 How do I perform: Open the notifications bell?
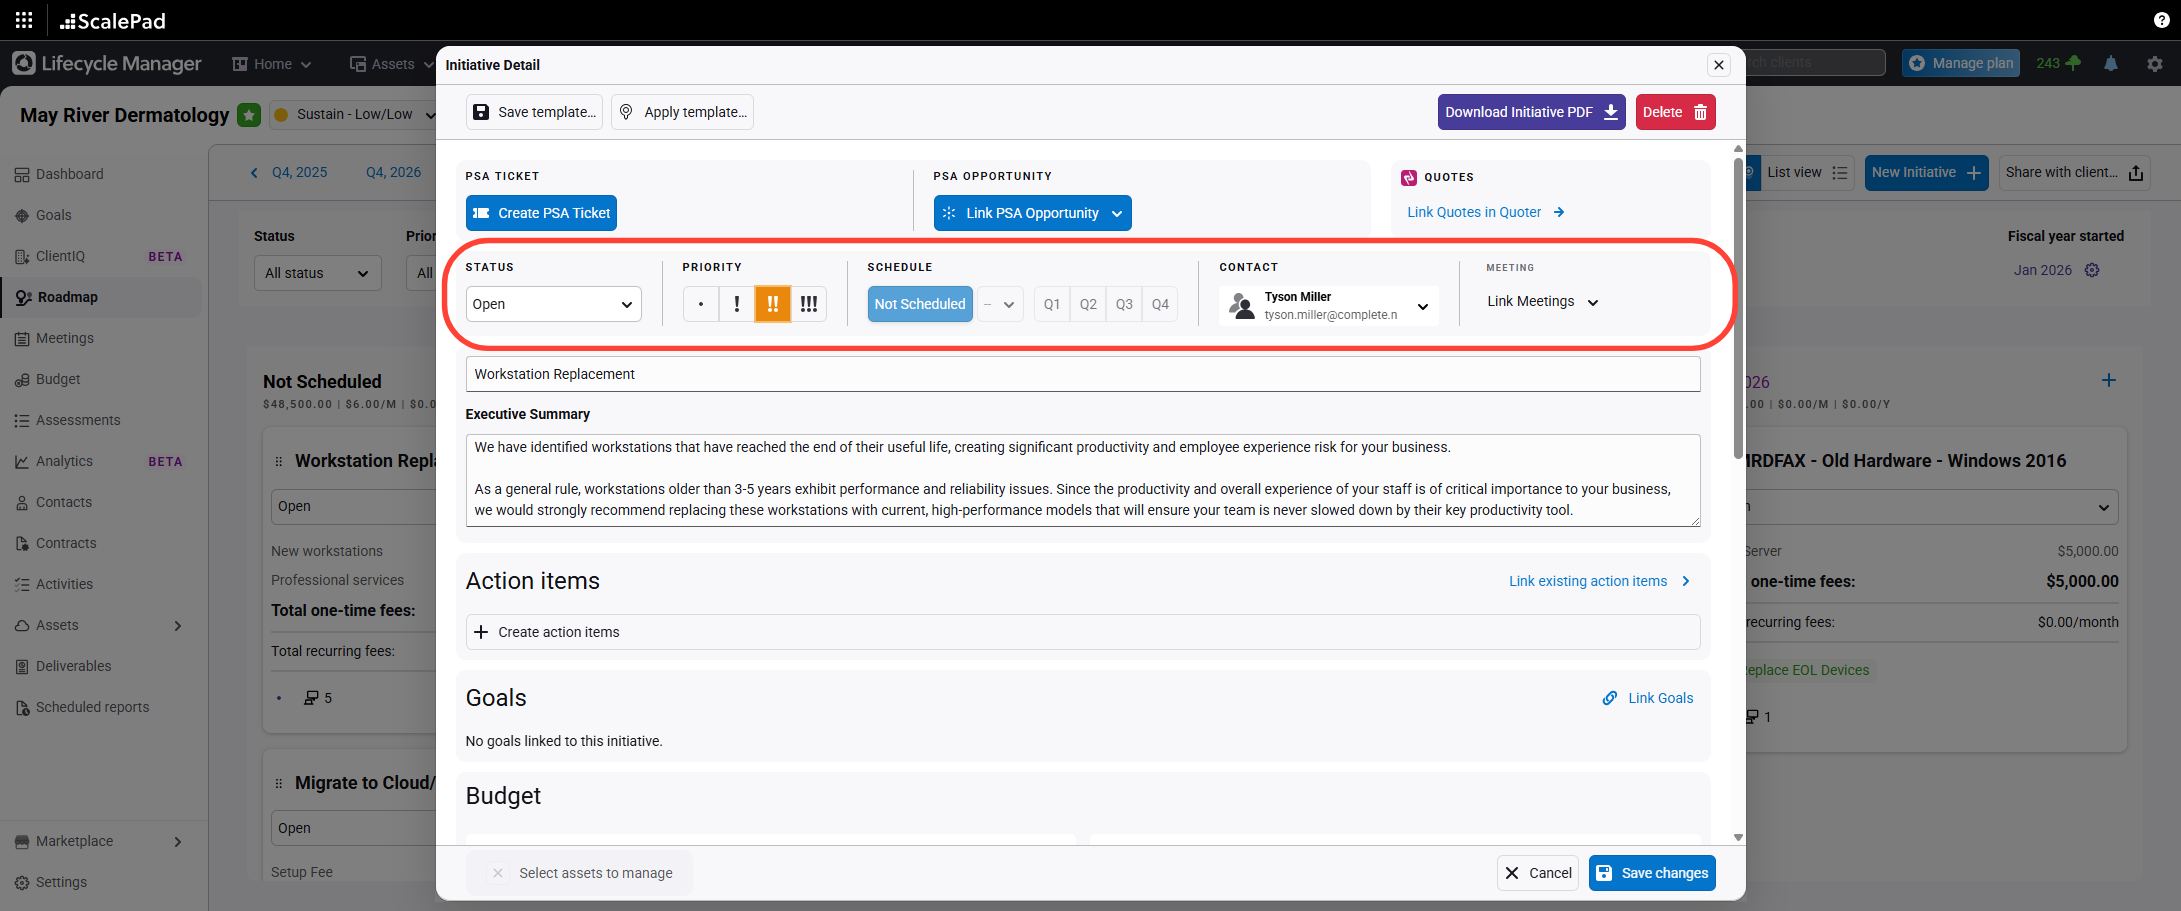2111,63
